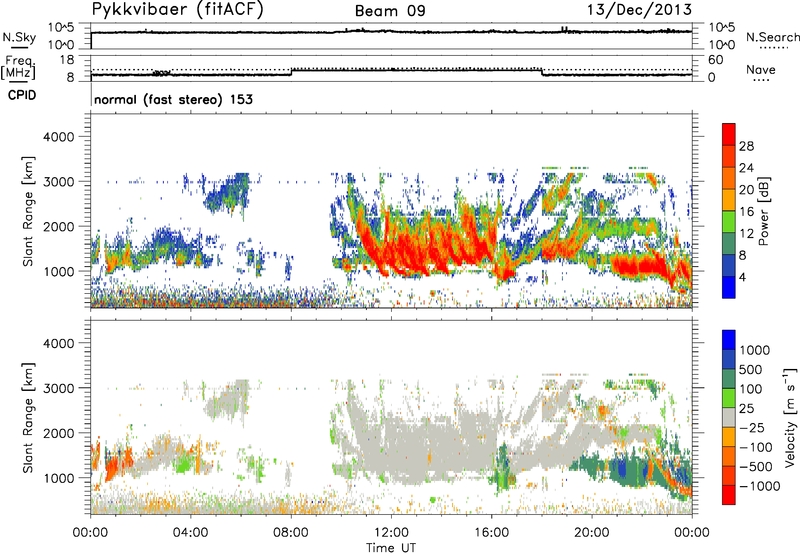Pick the light green 12–16 dB colorbar segment
The width and height of the screenshot is (800, 554).
729,221
